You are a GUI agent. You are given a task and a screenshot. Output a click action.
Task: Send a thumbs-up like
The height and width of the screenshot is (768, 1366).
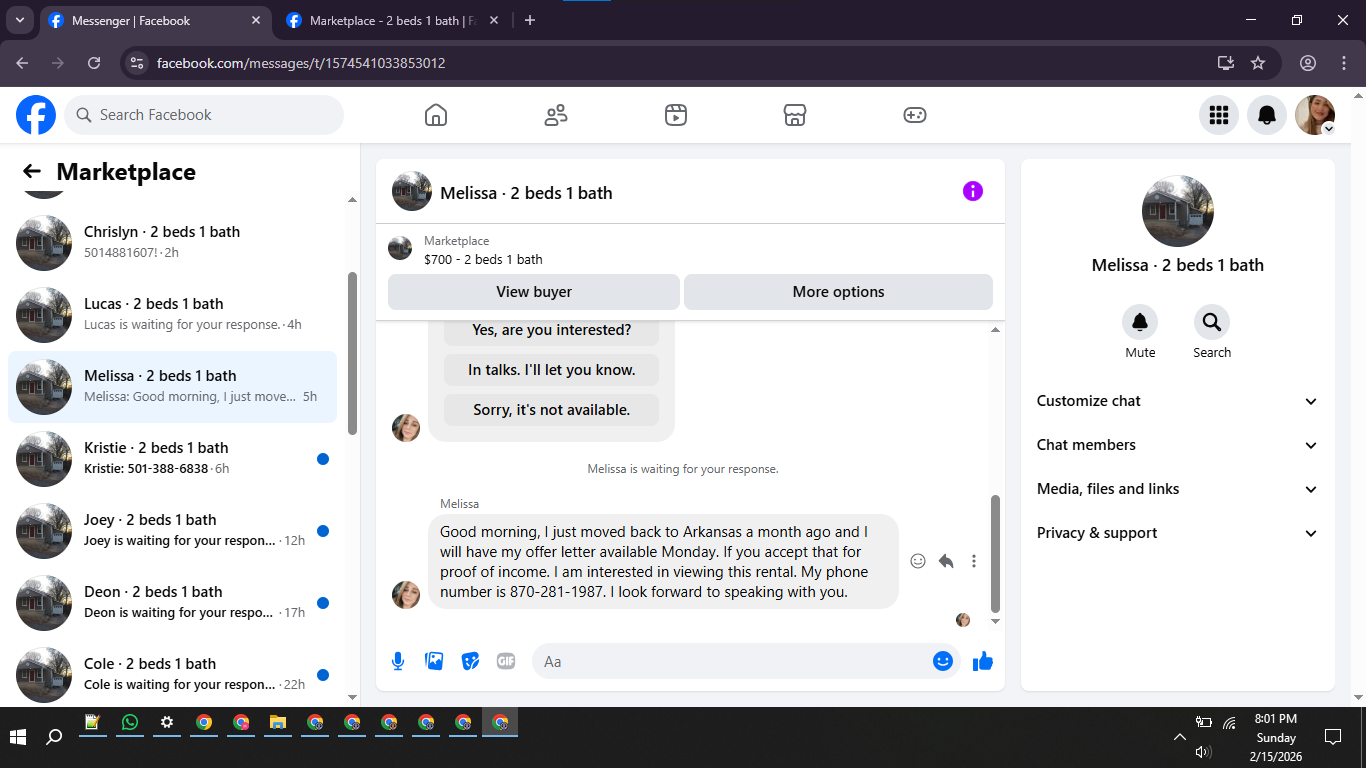983,661
